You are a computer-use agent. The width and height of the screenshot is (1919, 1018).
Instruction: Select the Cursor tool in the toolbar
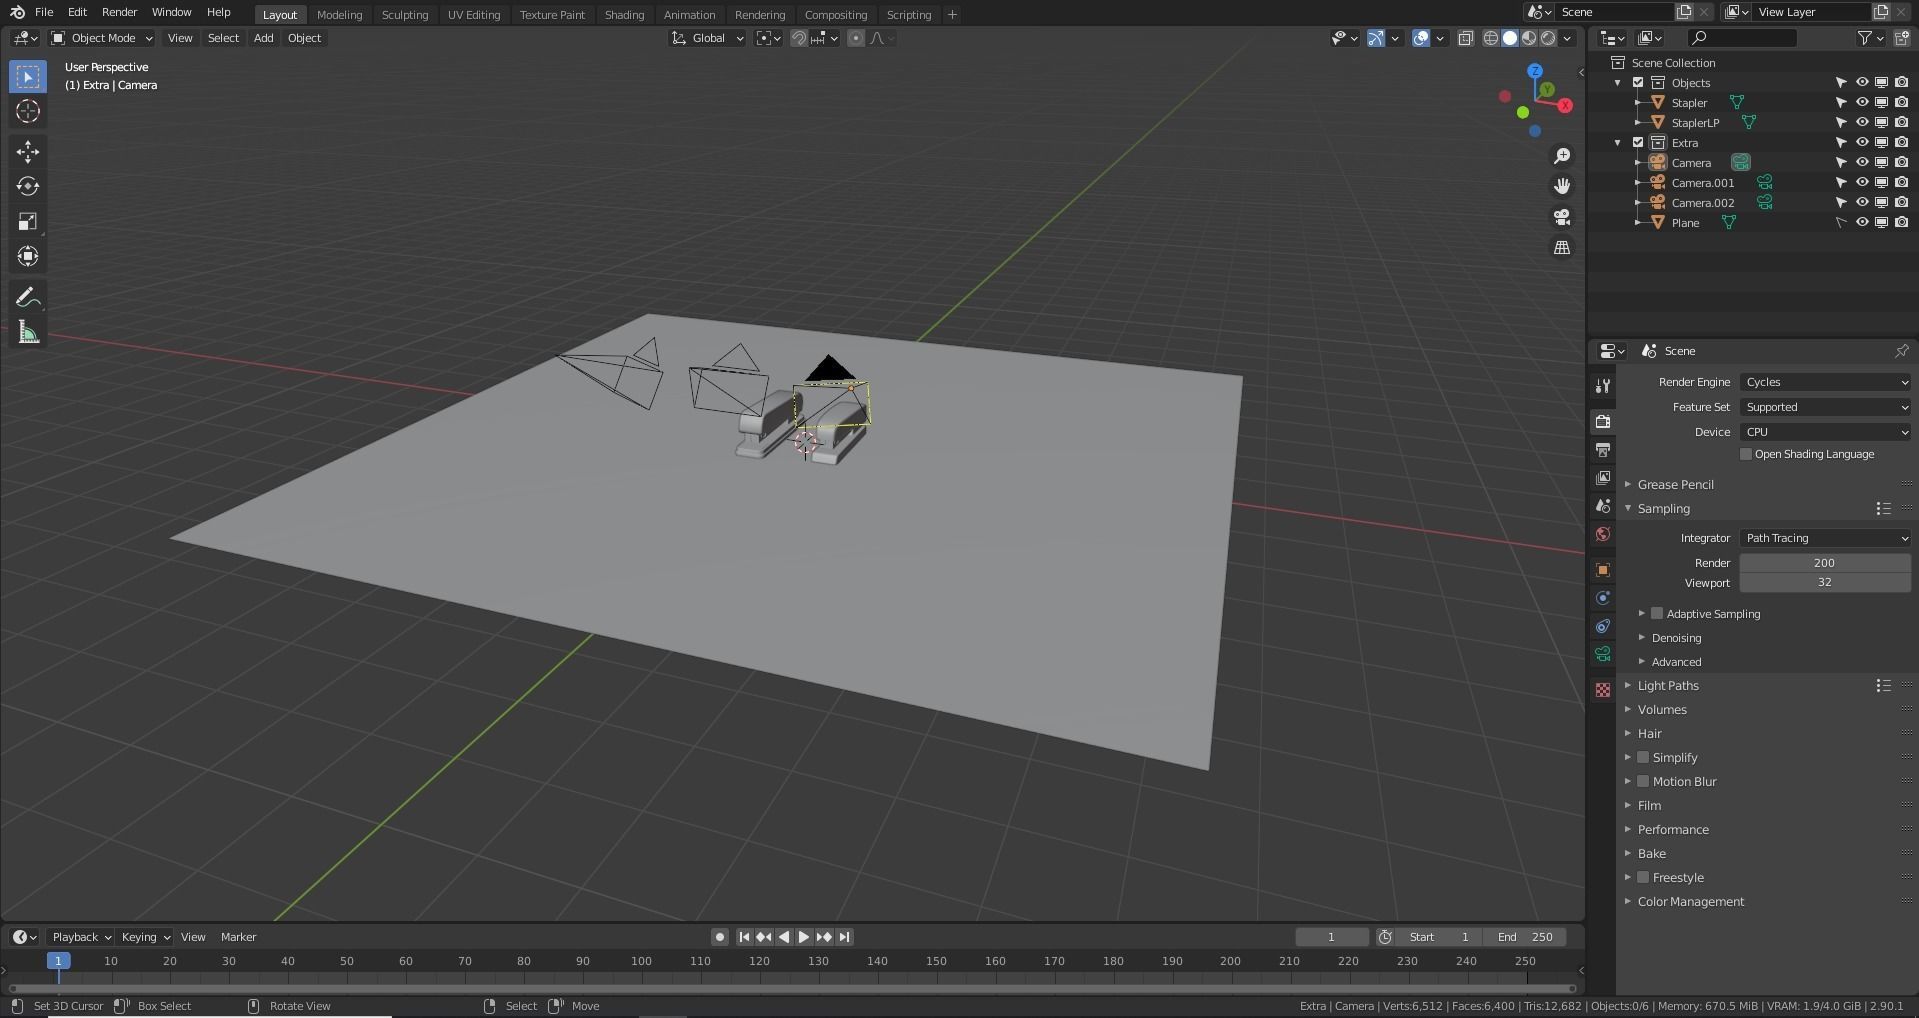[28, 111]
